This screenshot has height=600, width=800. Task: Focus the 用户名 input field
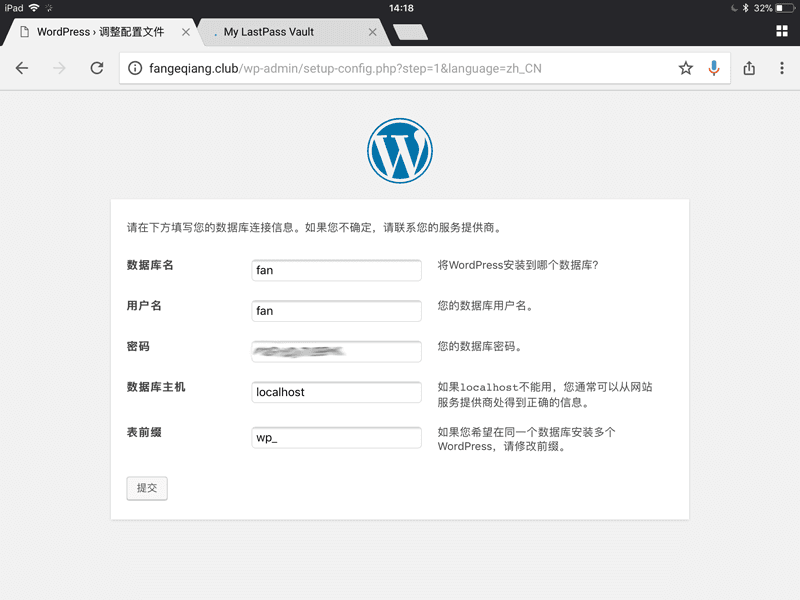click(x=336, y=311)
